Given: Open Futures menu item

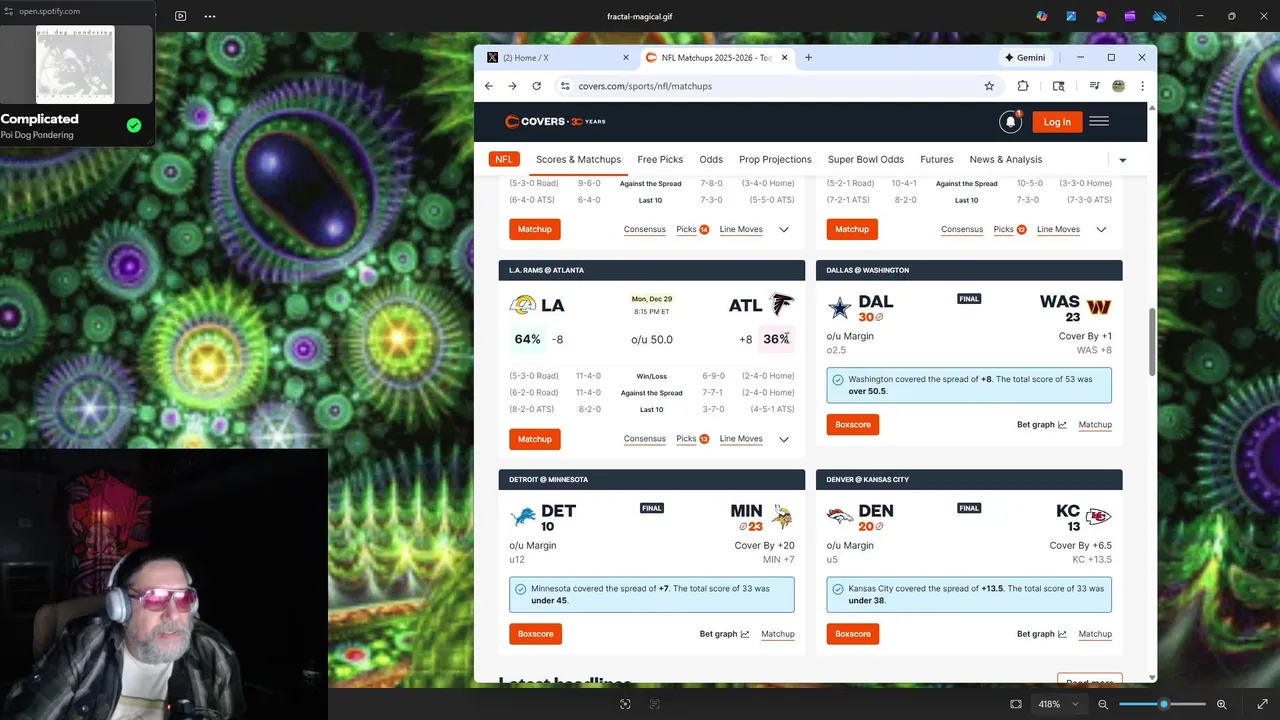Looking at the screenshot, I should pyautogui.click(x=937, y=159).
